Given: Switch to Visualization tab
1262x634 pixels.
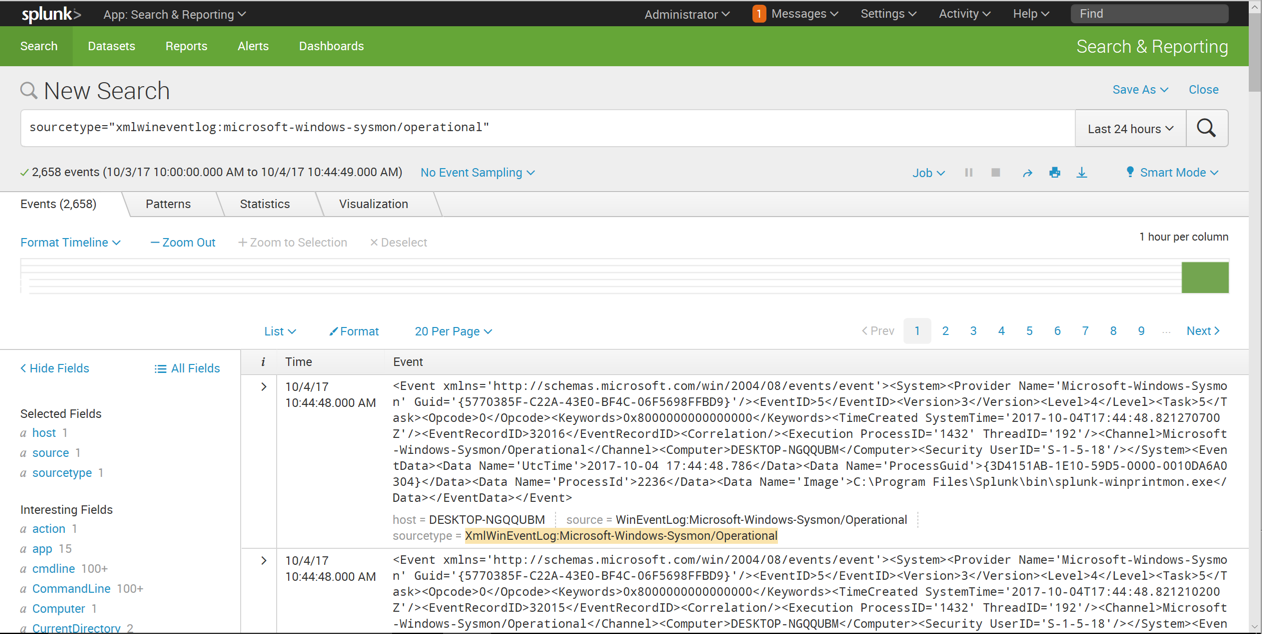Looking at the screenshot, I should (373, 204).
